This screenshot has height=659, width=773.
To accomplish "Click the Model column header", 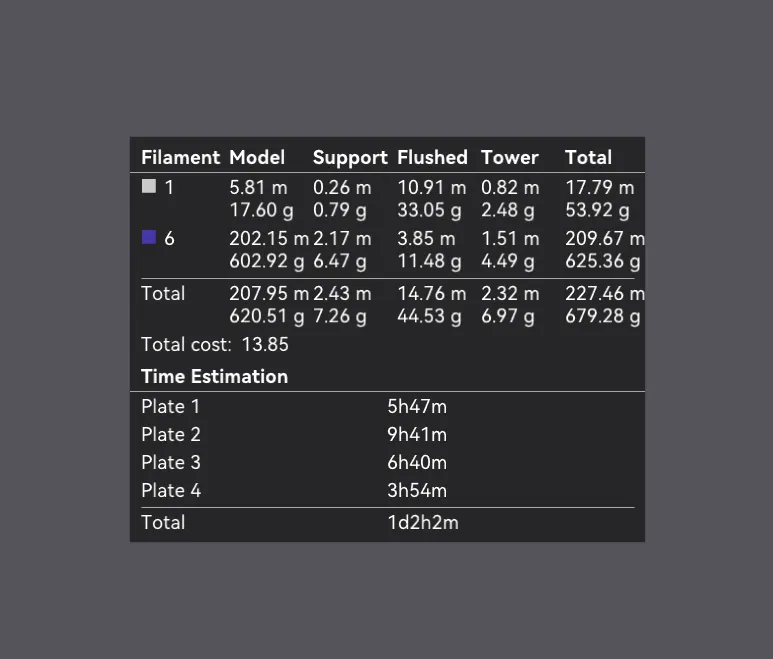I will tap(257, 157).
